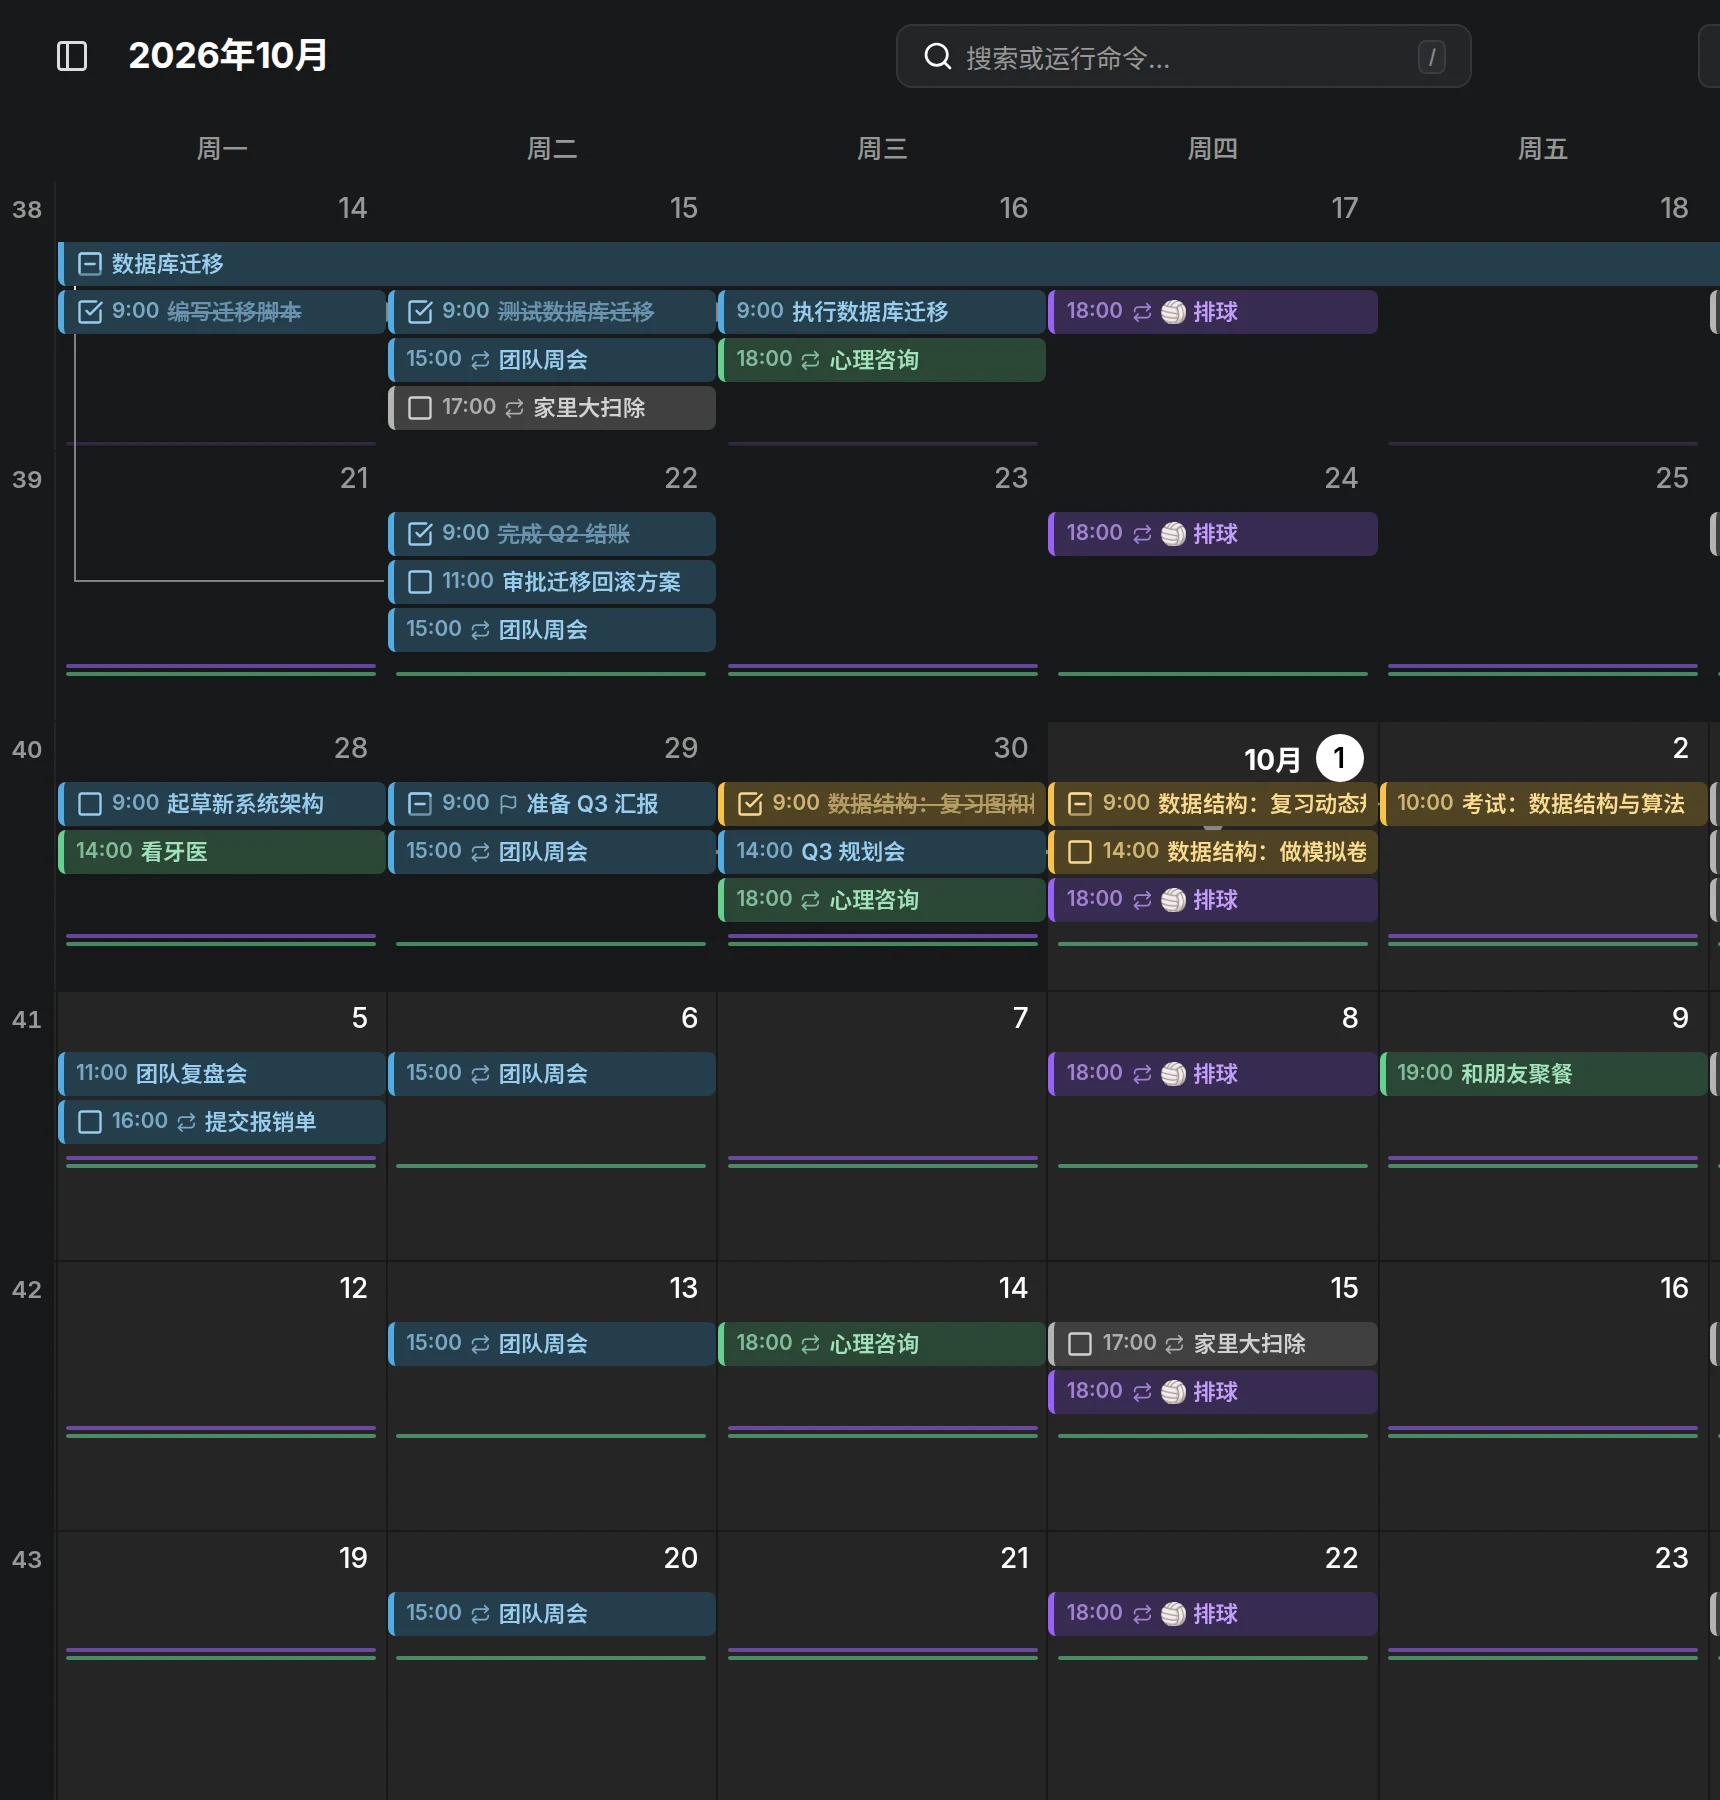Image resolution: width=1720 pixels, height=1800 pixels.
Task: Check Oct 15 家里大扫除 checkbox
Action: 1080,1344
